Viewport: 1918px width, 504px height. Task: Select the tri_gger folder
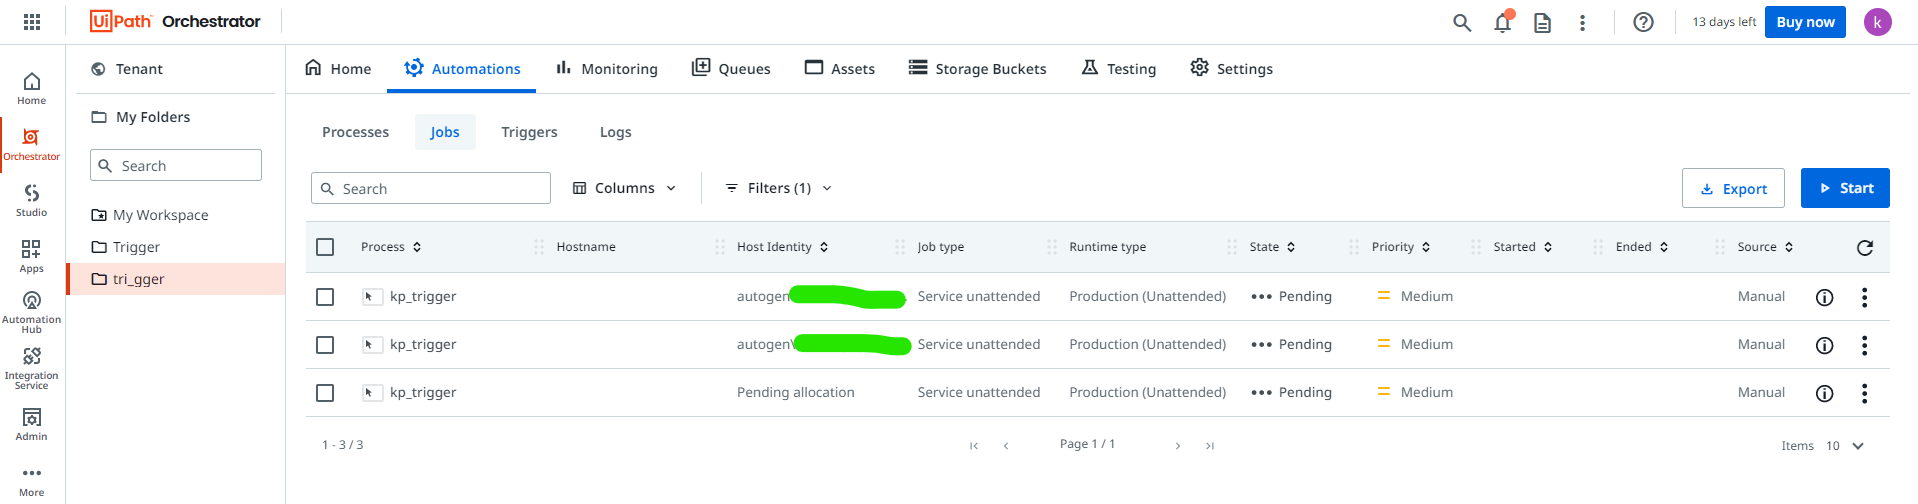[x=175, y=279]
